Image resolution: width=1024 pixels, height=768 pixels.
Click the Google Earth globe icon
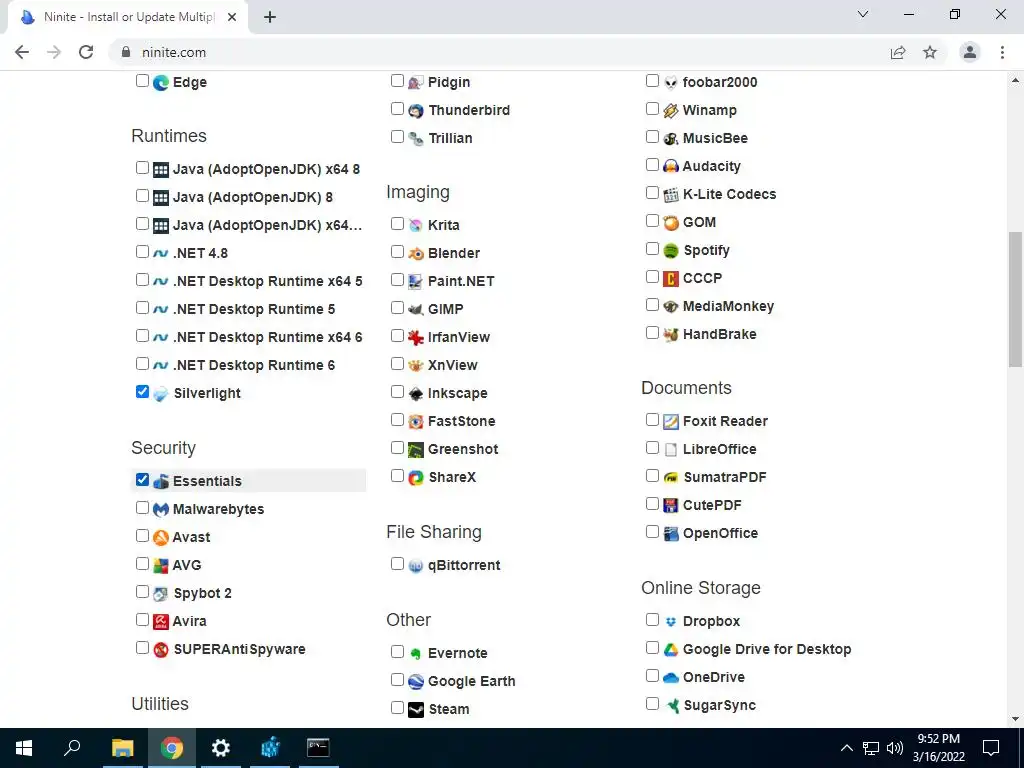[416, 682]
